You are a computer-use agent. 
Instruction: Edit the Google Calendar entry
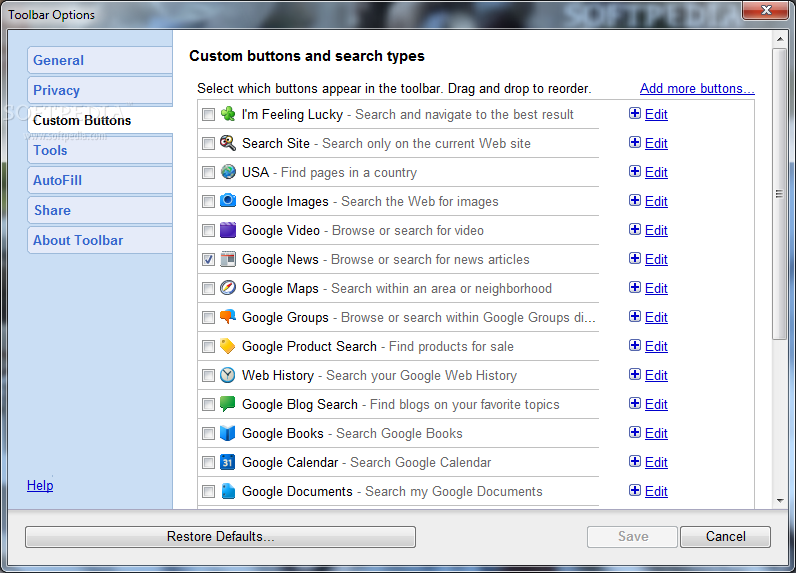pos(656,462)
